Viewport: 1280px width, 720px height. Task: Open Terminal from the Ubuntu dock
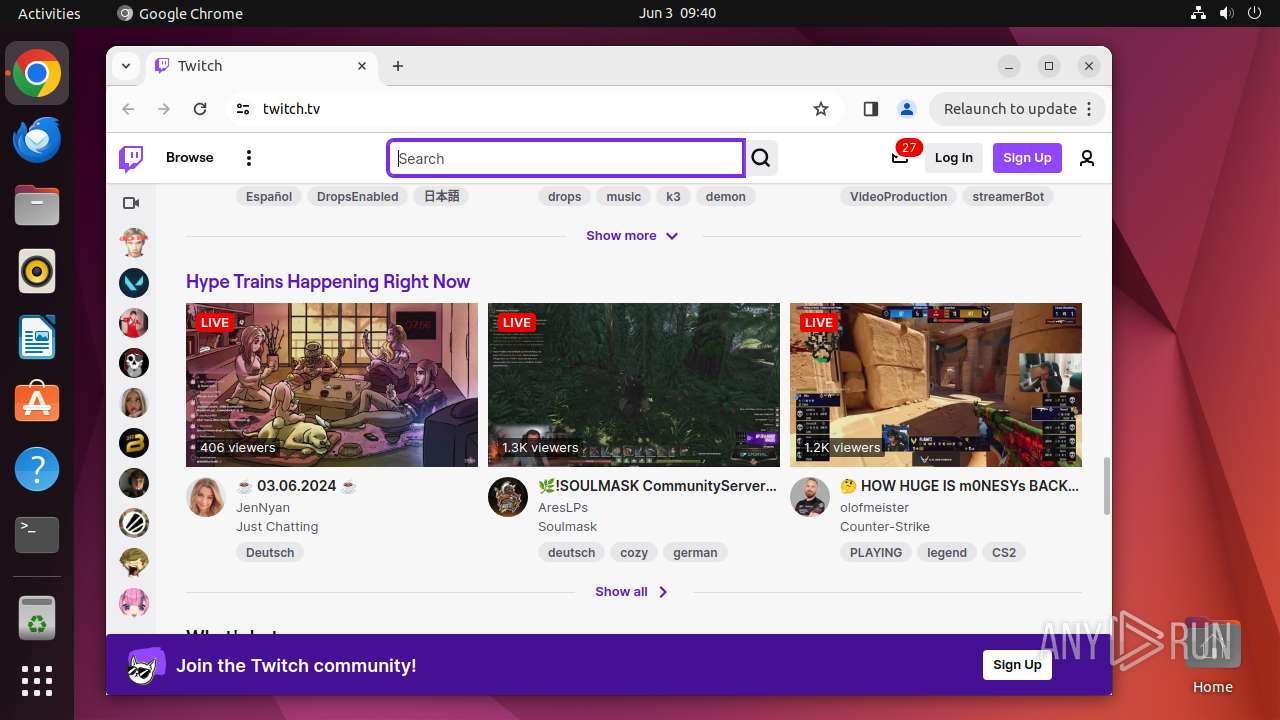pos(37,535)
